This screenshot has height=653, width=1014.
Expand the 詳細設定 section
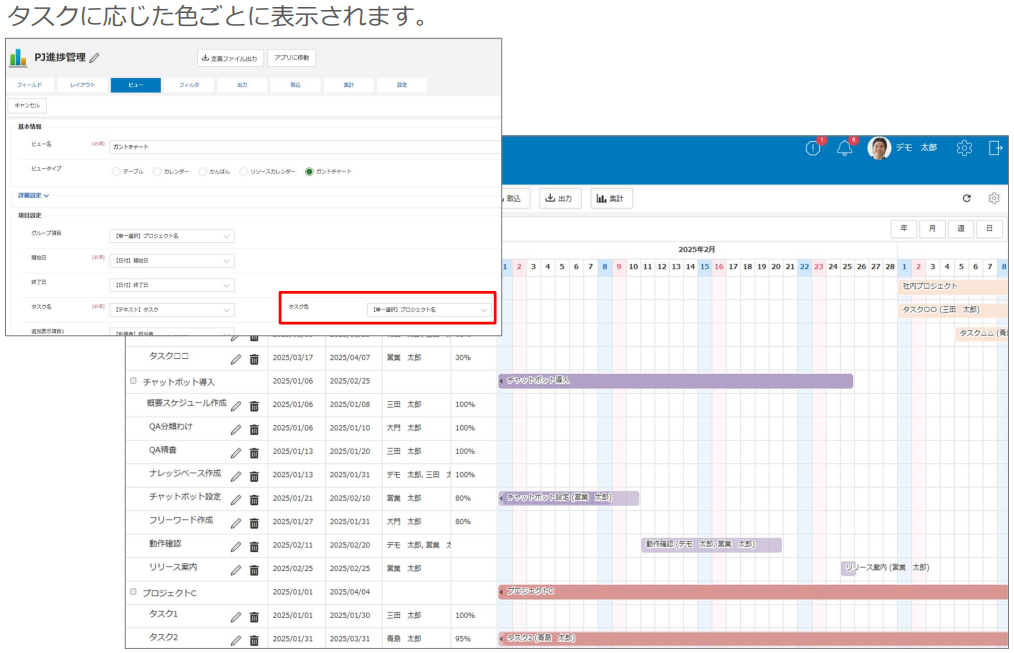[x=33, y=195]
